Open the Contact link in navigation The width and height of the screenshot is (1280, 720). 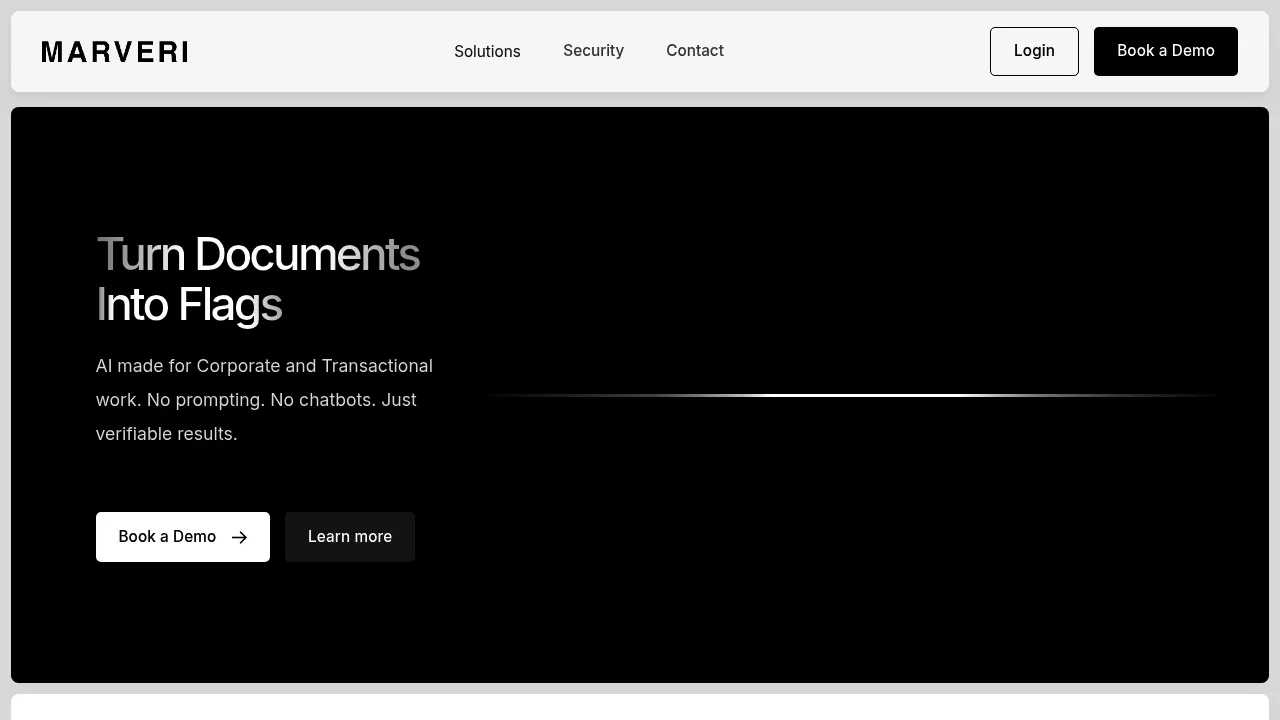click(695, 50)
